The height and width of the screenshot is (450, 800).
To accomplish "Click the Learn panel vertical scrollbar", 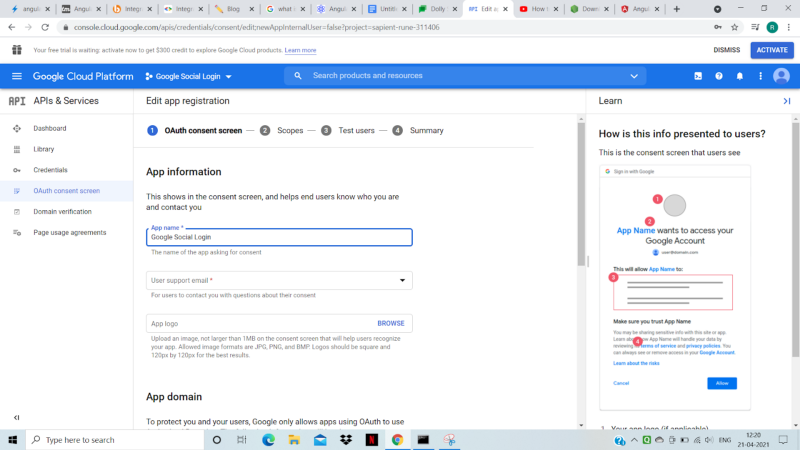I will point(795,240).
